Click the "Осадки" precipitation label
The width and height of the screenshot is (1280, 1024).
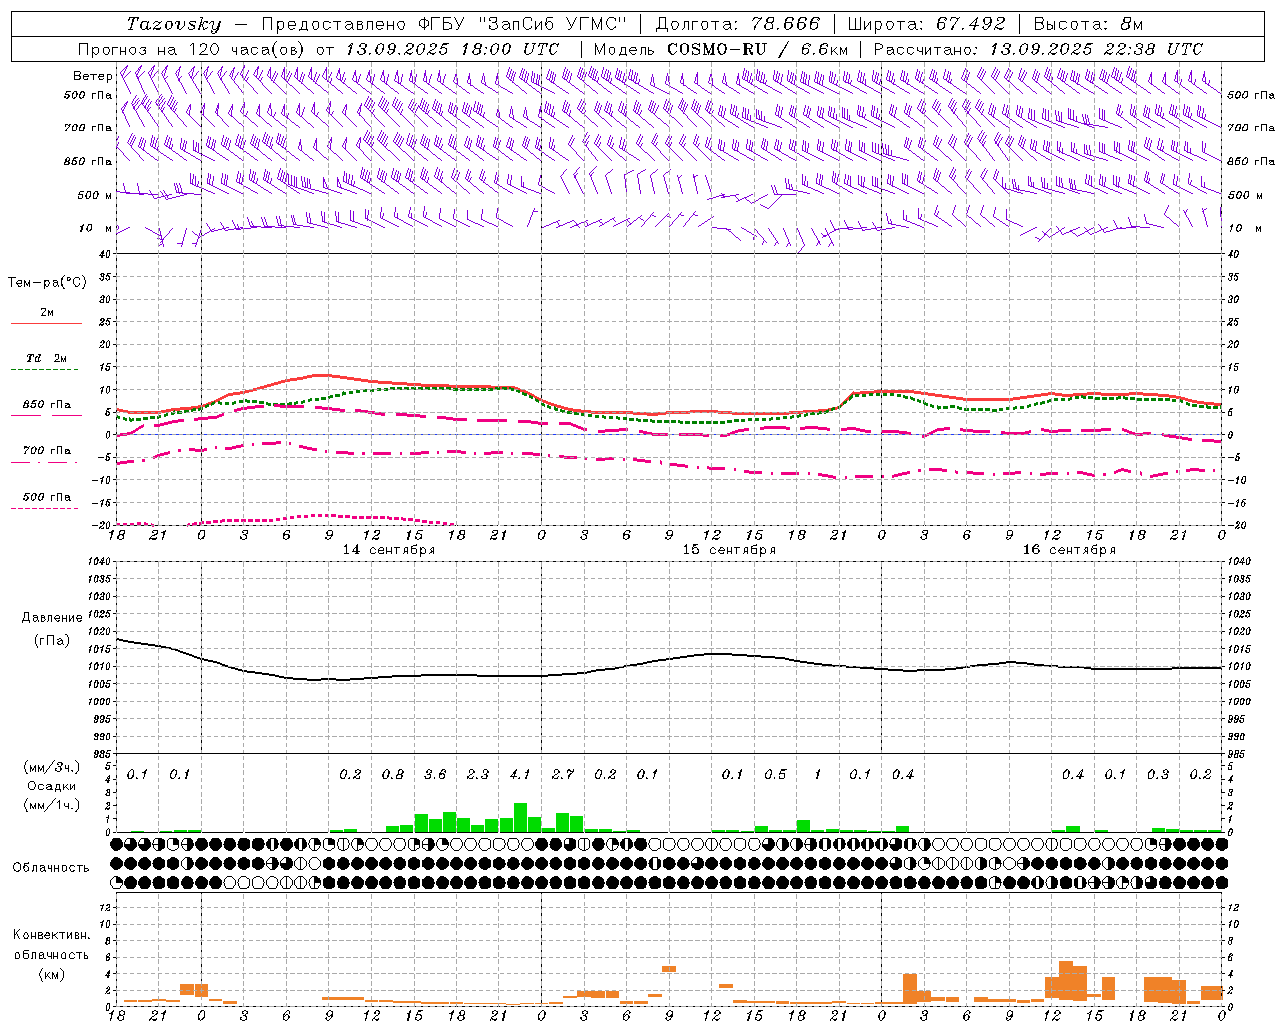(x=52, y=786)
